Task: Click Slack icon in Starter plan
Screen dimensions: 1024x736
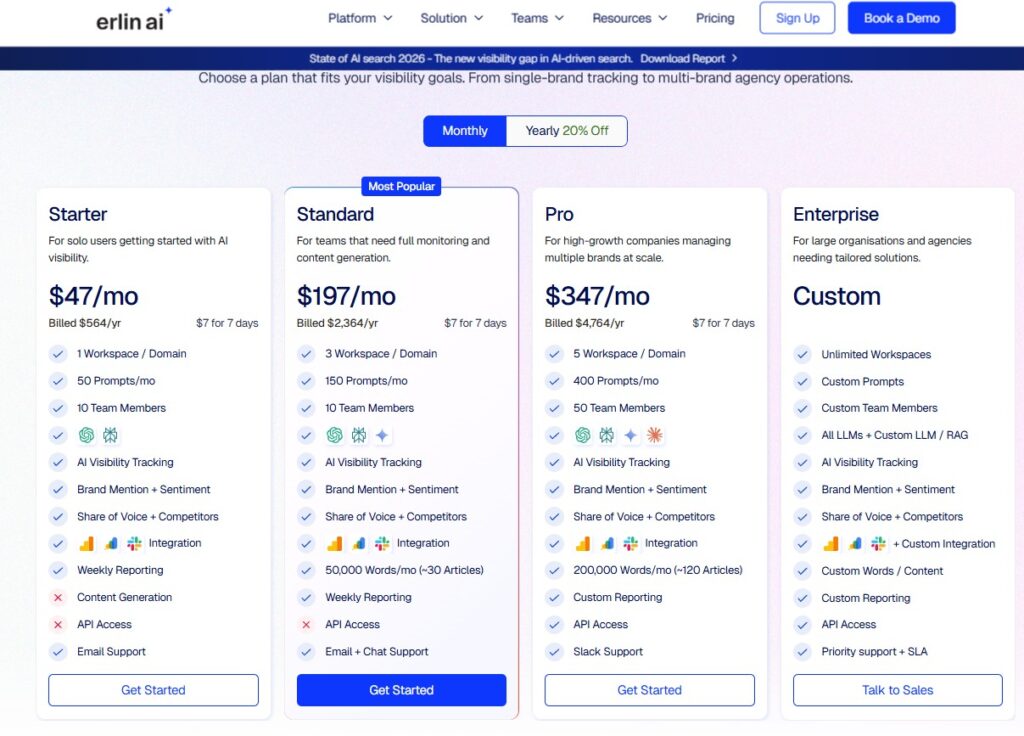Action: point(135,543)
